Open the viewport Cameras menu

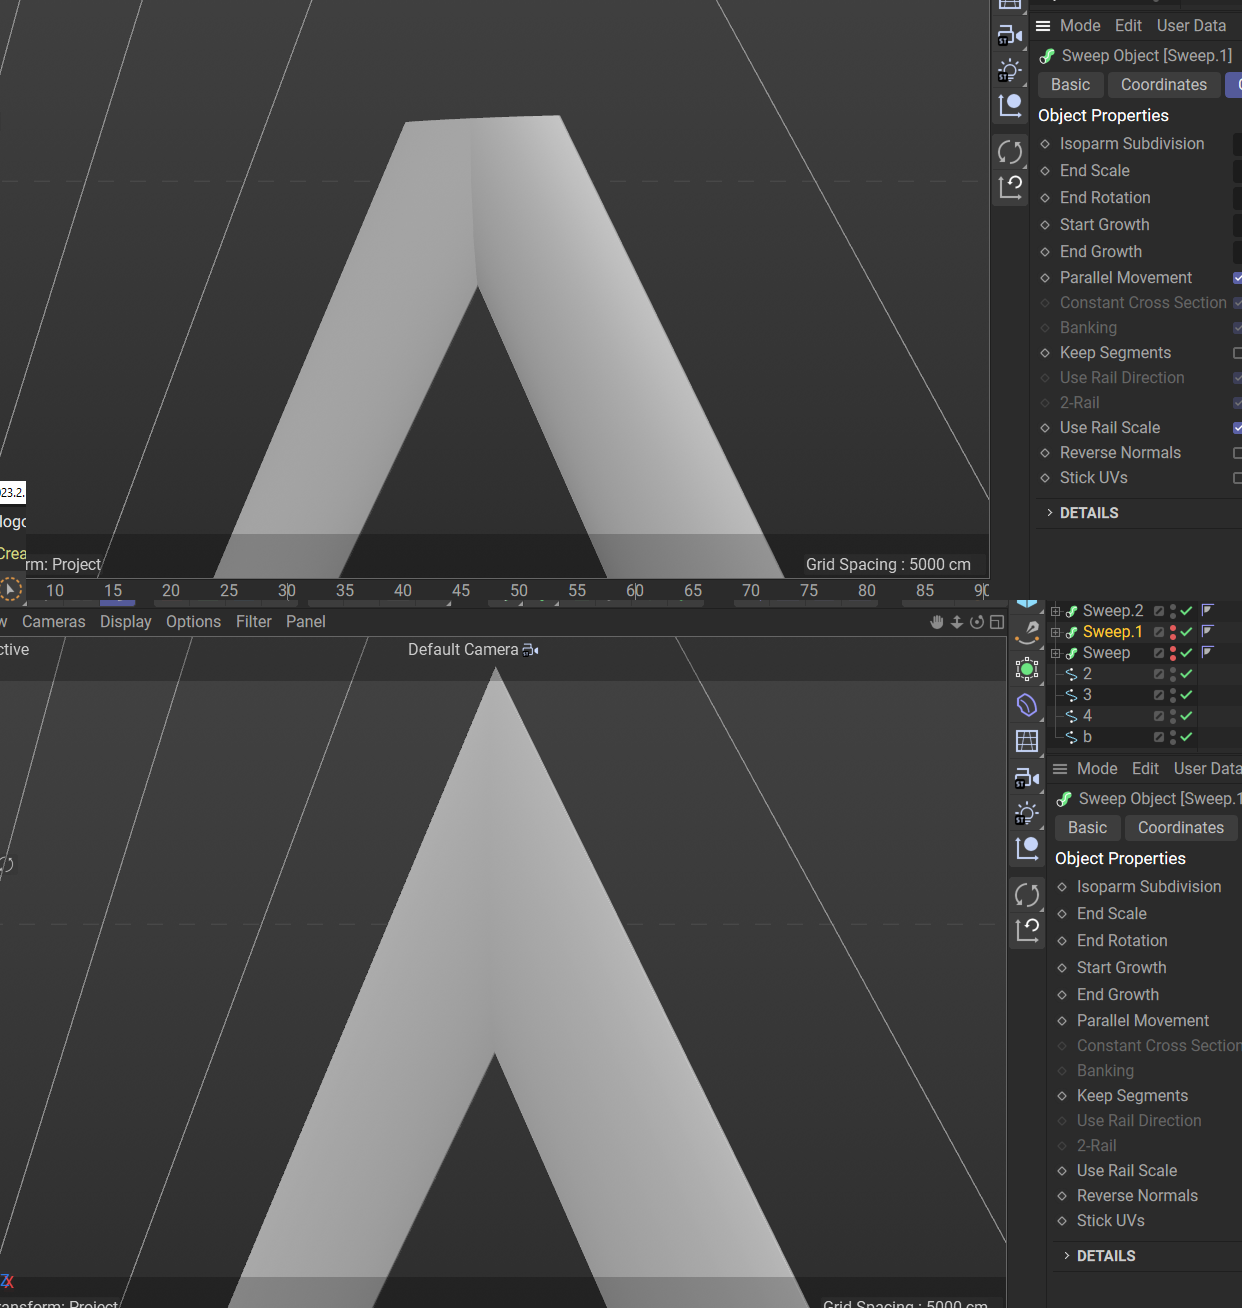tap(54, 622)
